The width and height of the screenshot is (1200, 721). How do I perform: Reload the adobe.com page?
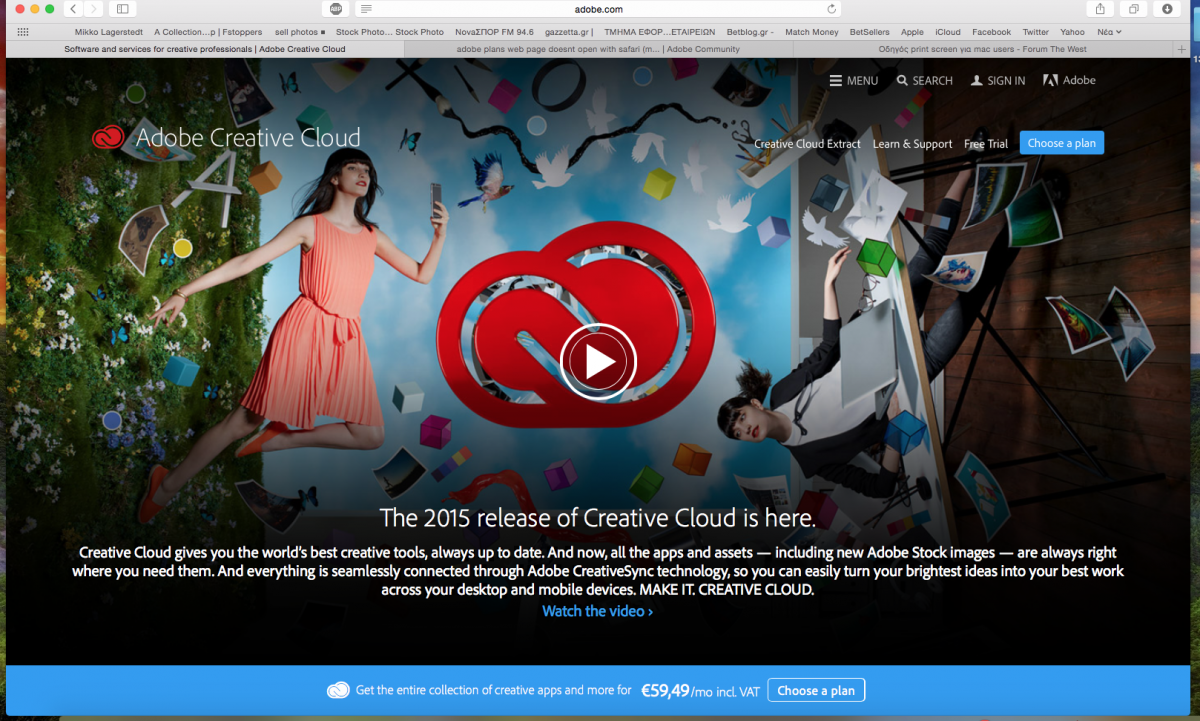tap(832, 9)
